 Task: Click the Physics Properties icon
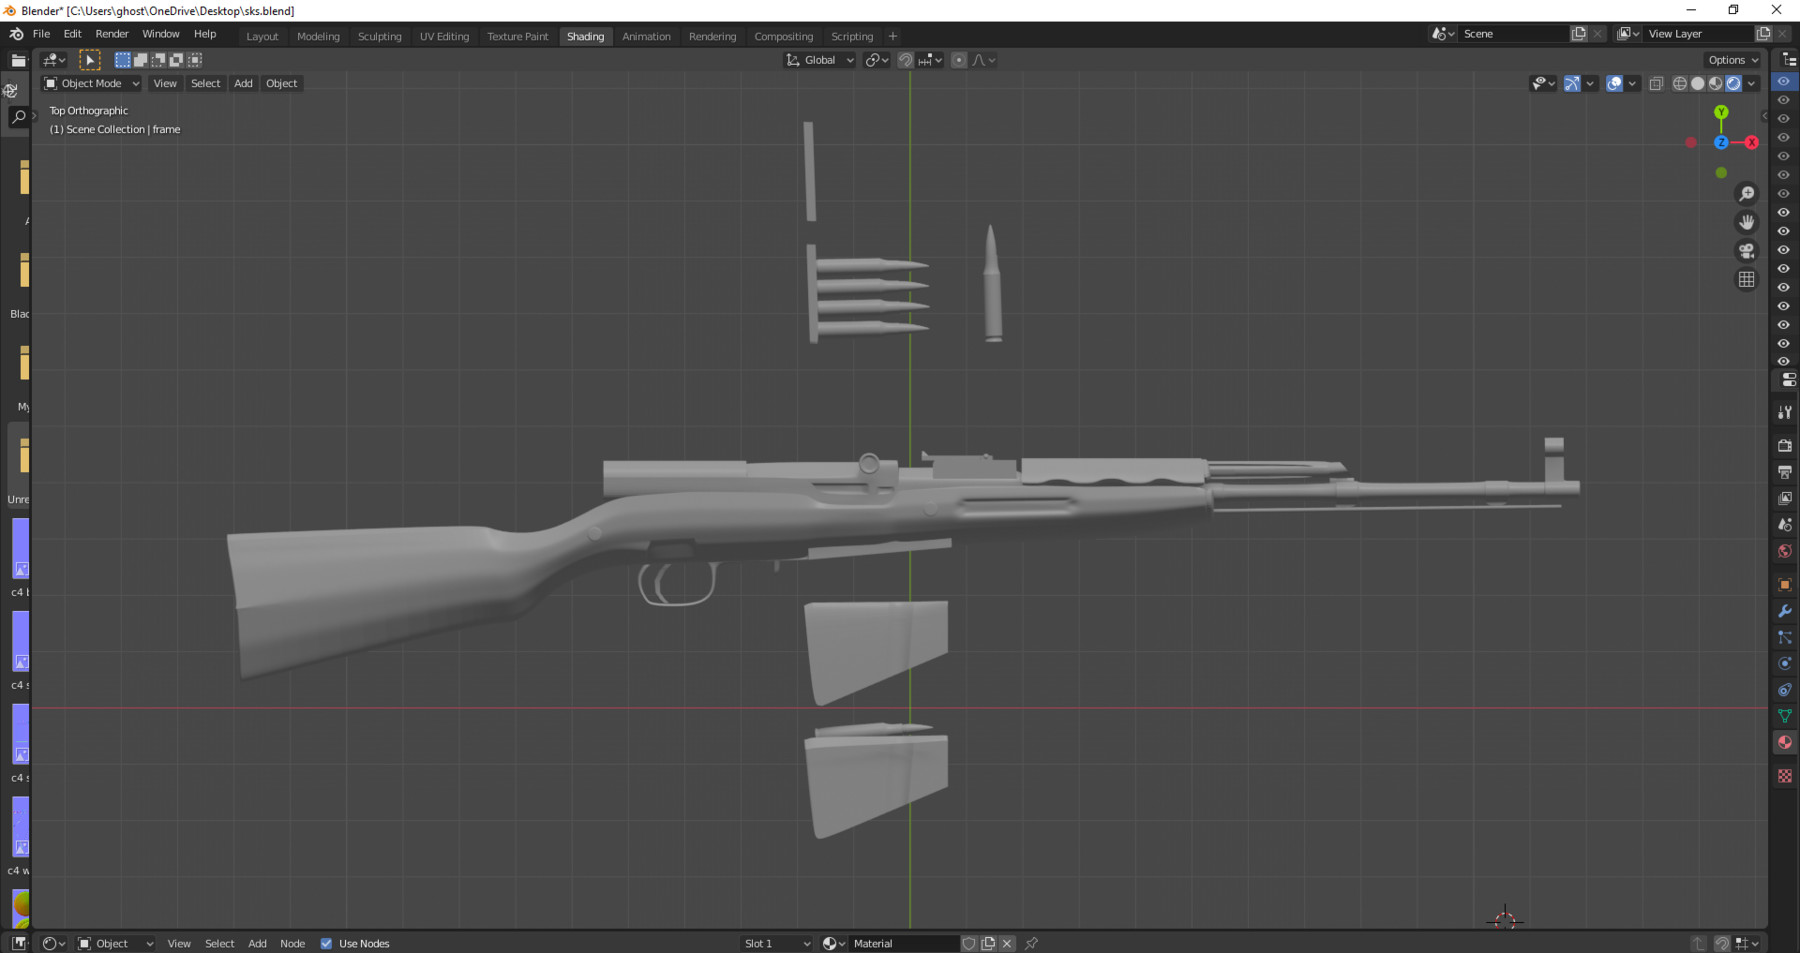(1785, 663)
